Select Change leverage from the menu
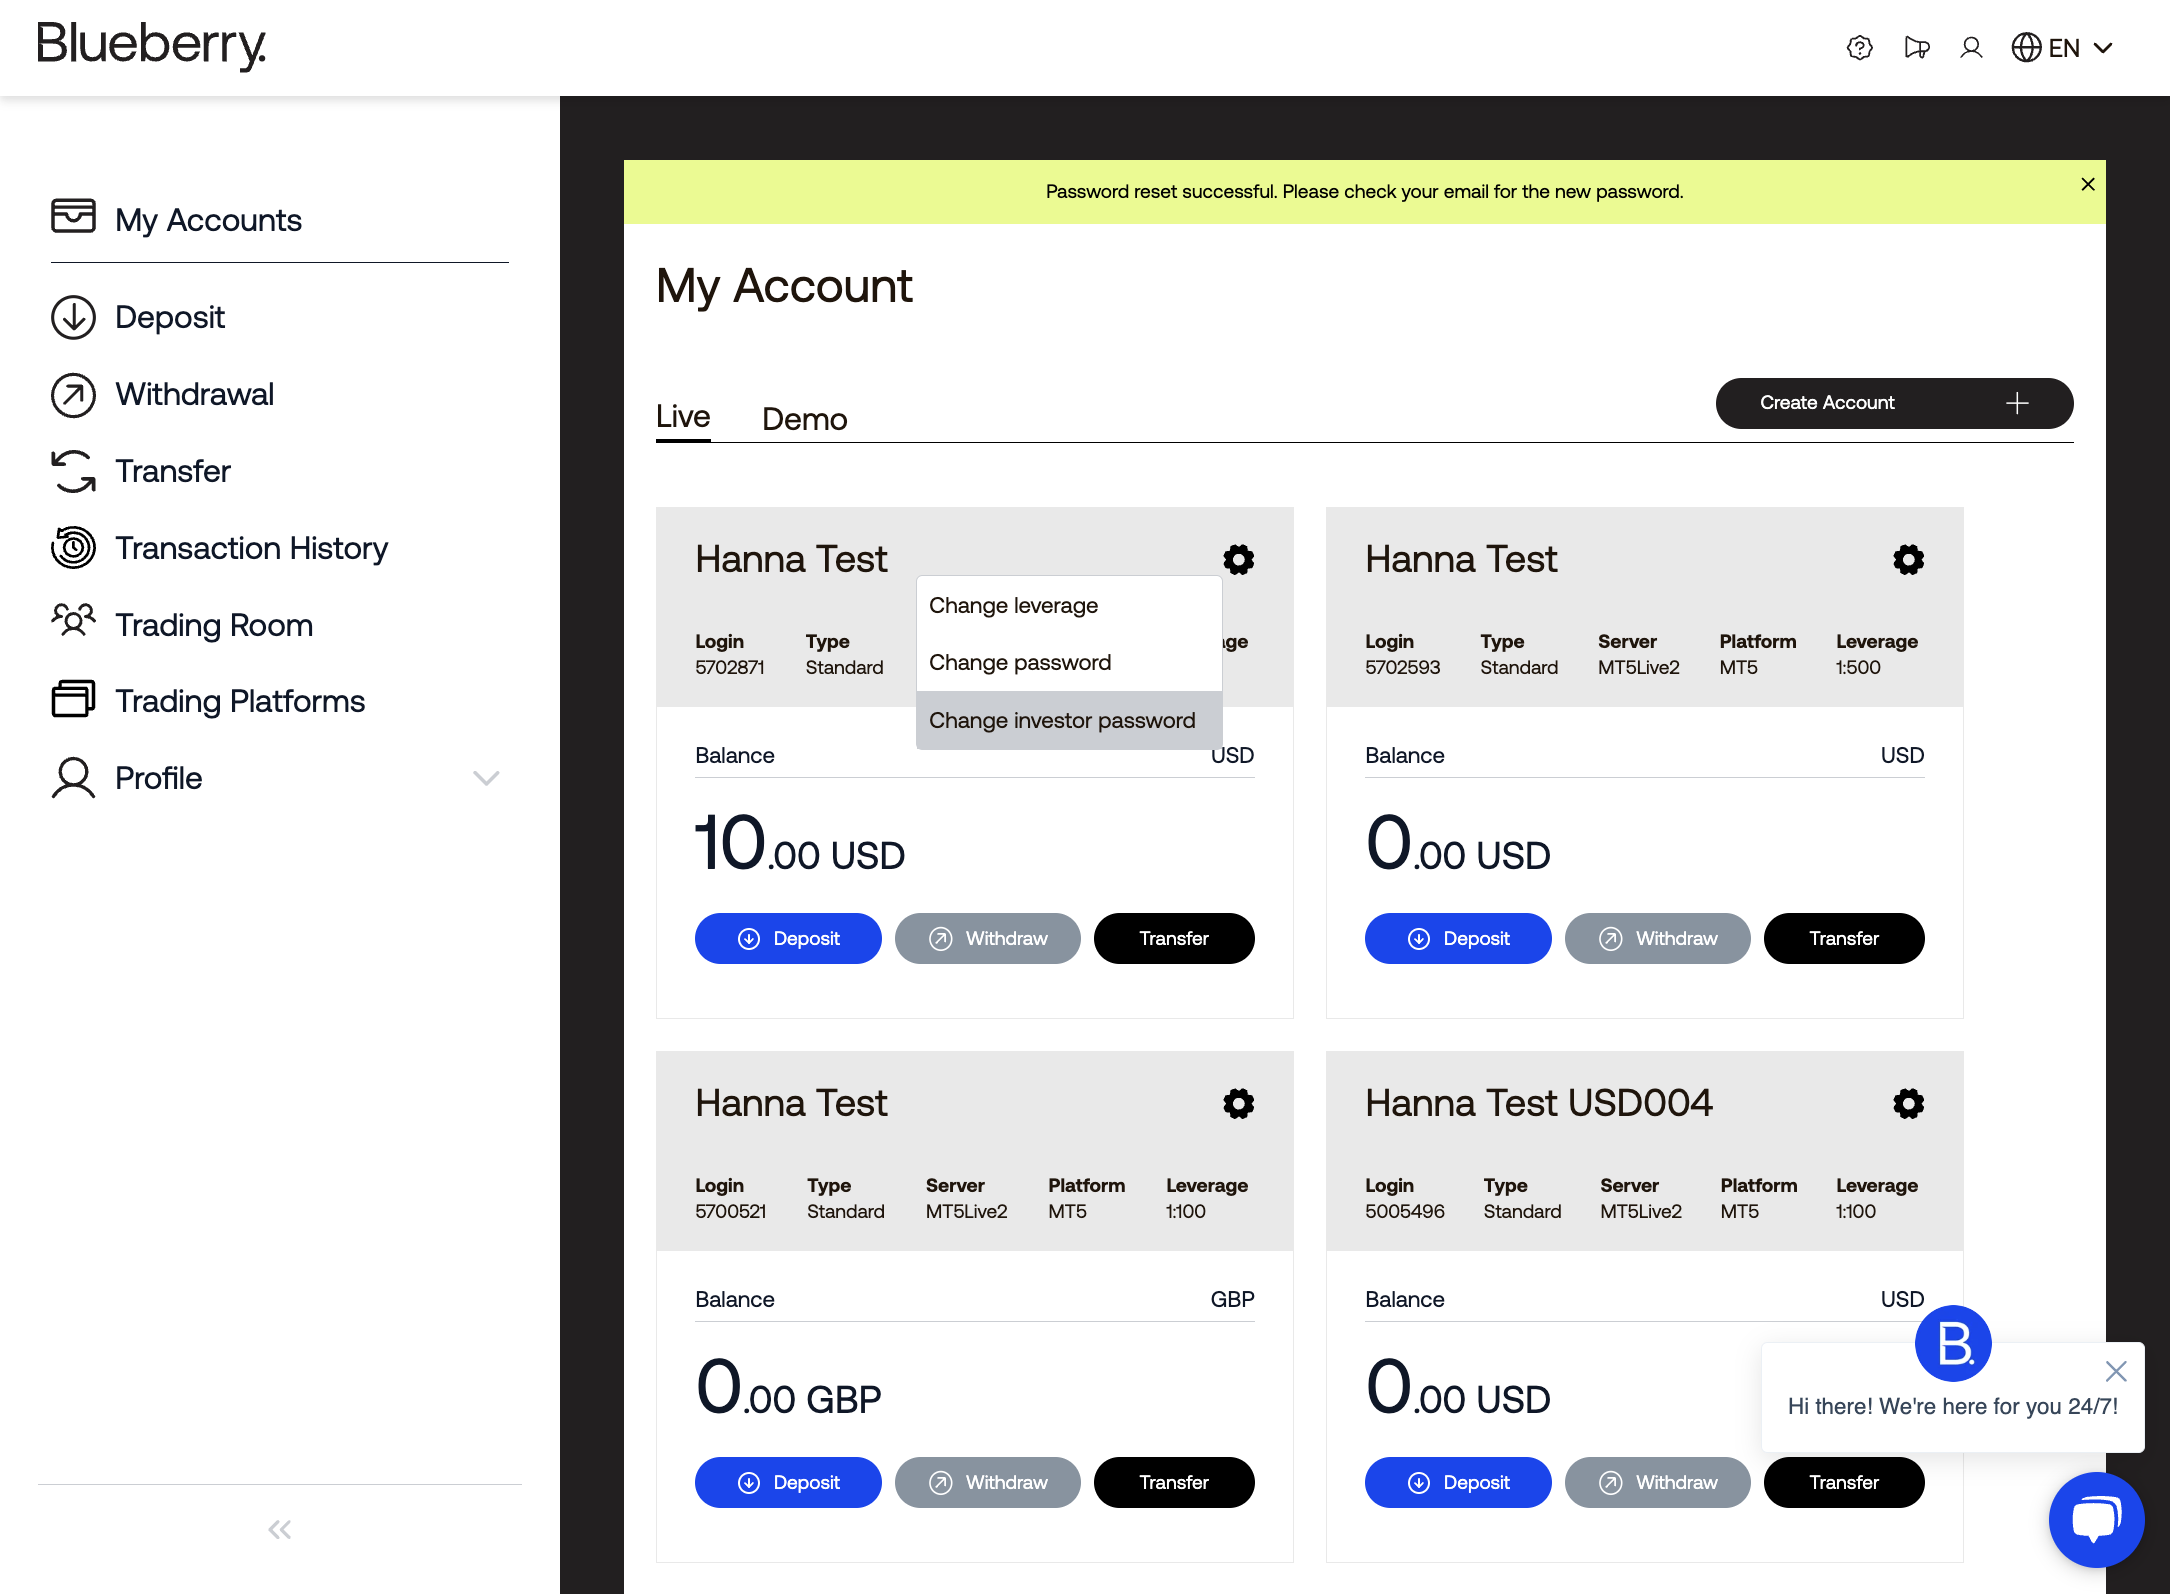Screen dimensions: 2170x1594 1069,605
